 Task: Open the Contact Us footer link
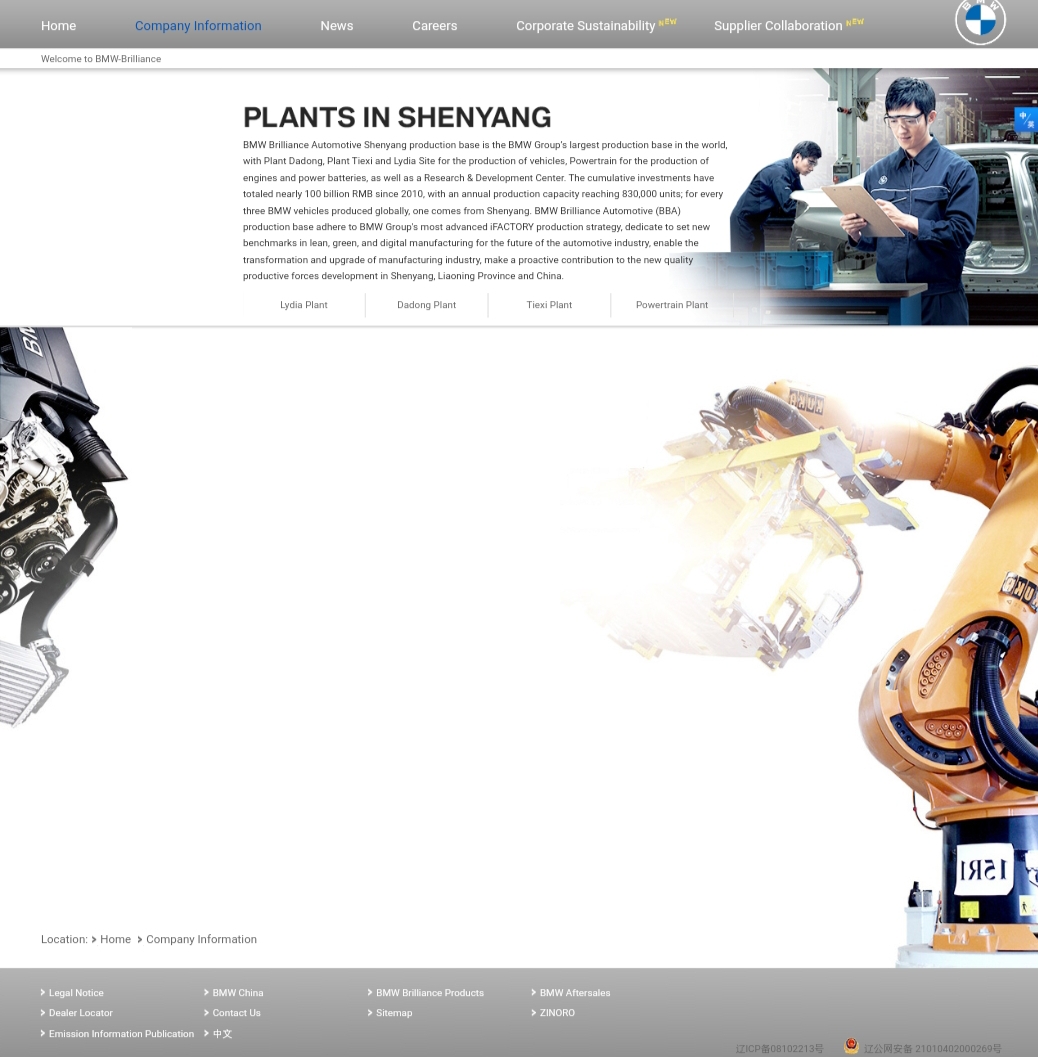[x=237, y=1013]
